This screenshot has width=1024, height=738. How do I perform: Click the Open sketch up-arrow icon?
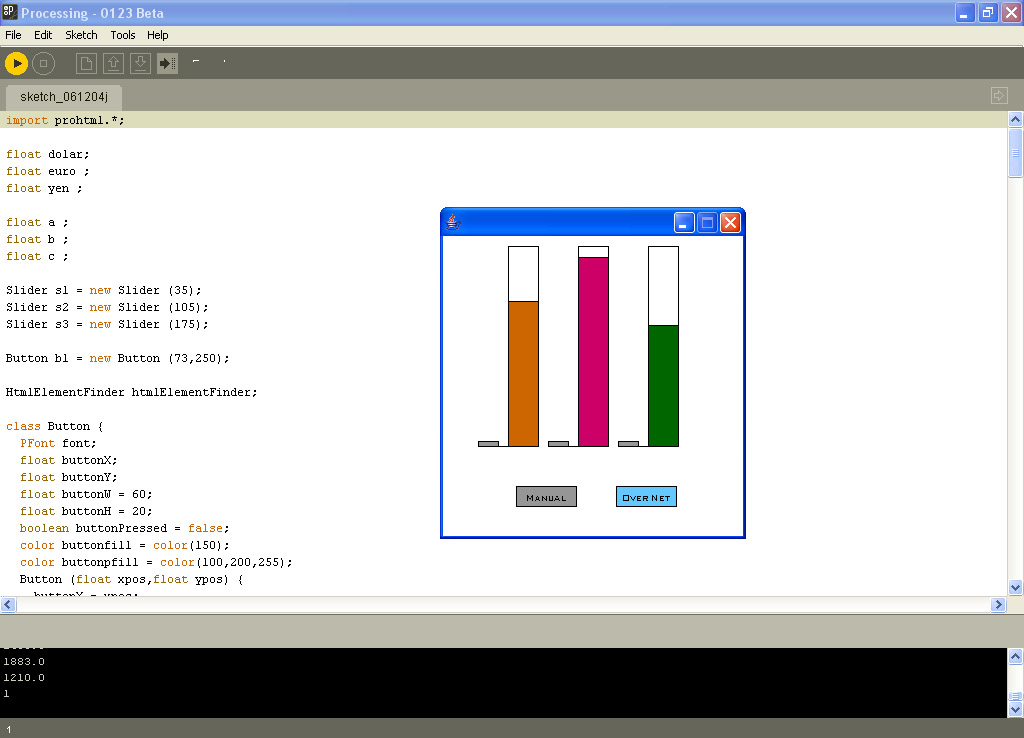point(114,64)
